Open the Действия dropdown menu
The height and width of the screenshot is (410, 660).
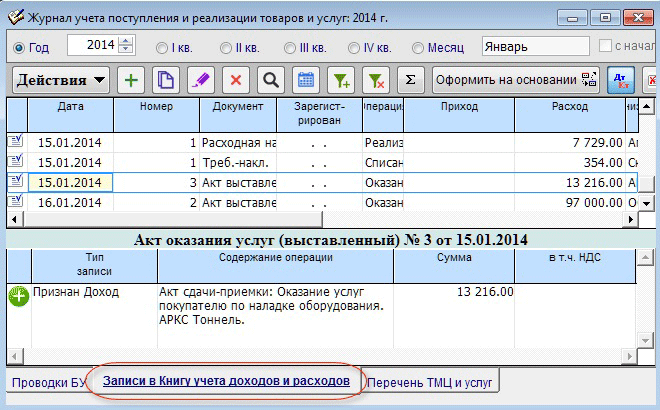click(61, 80)
